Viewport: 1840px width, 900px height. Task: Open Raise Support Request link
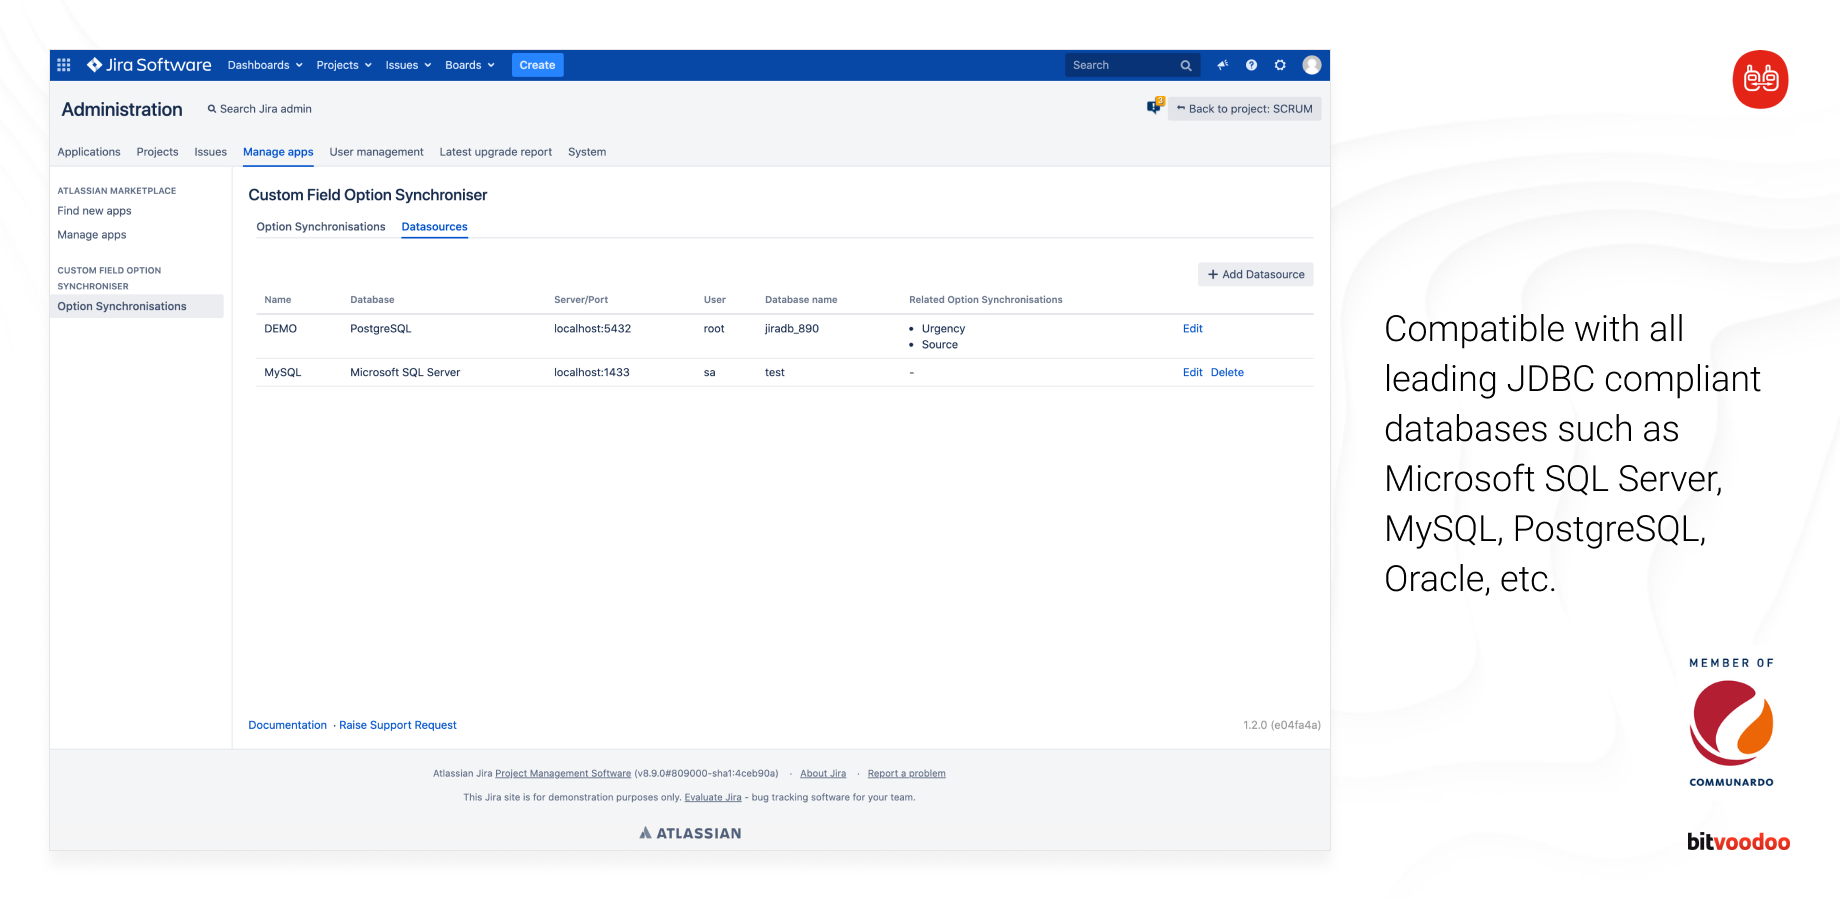point(397,725)
